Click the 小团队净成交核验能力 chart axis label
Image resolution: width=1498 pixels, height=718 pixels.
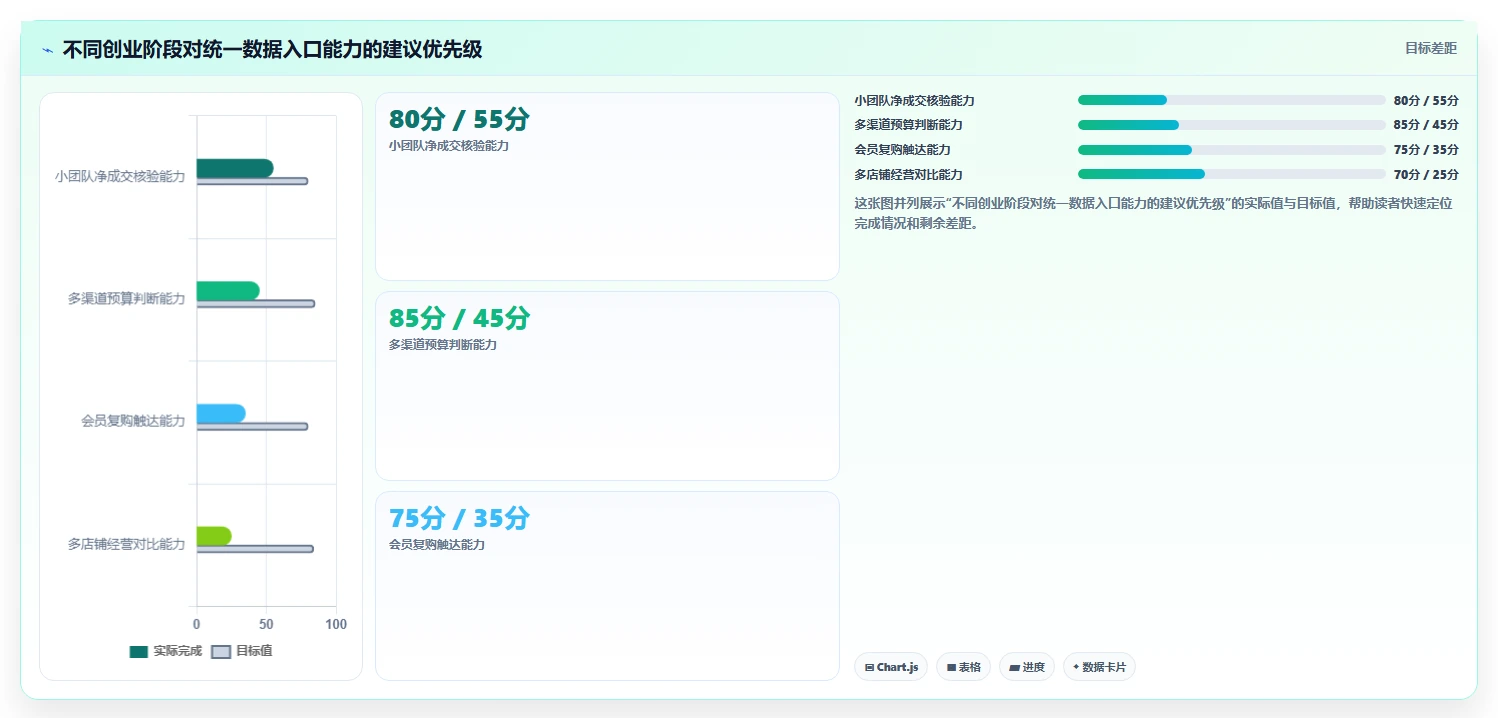point(120,176)
